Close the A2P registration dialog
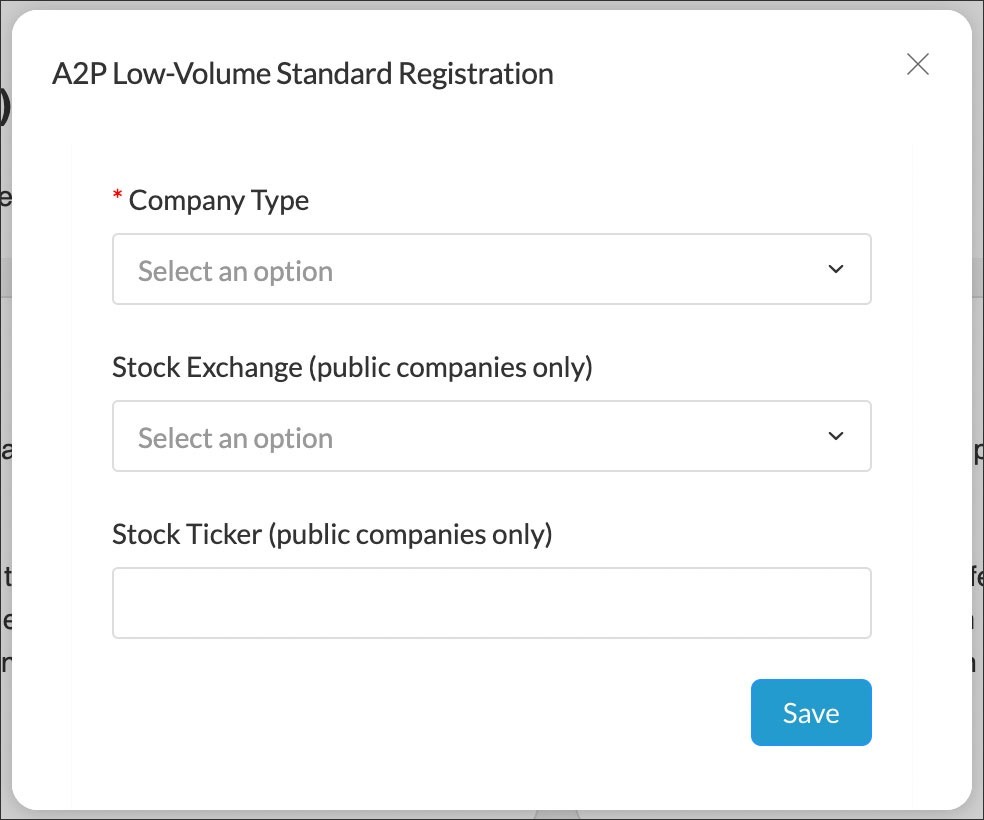This screenshot has width=984, height=820. tap(917, 65)
